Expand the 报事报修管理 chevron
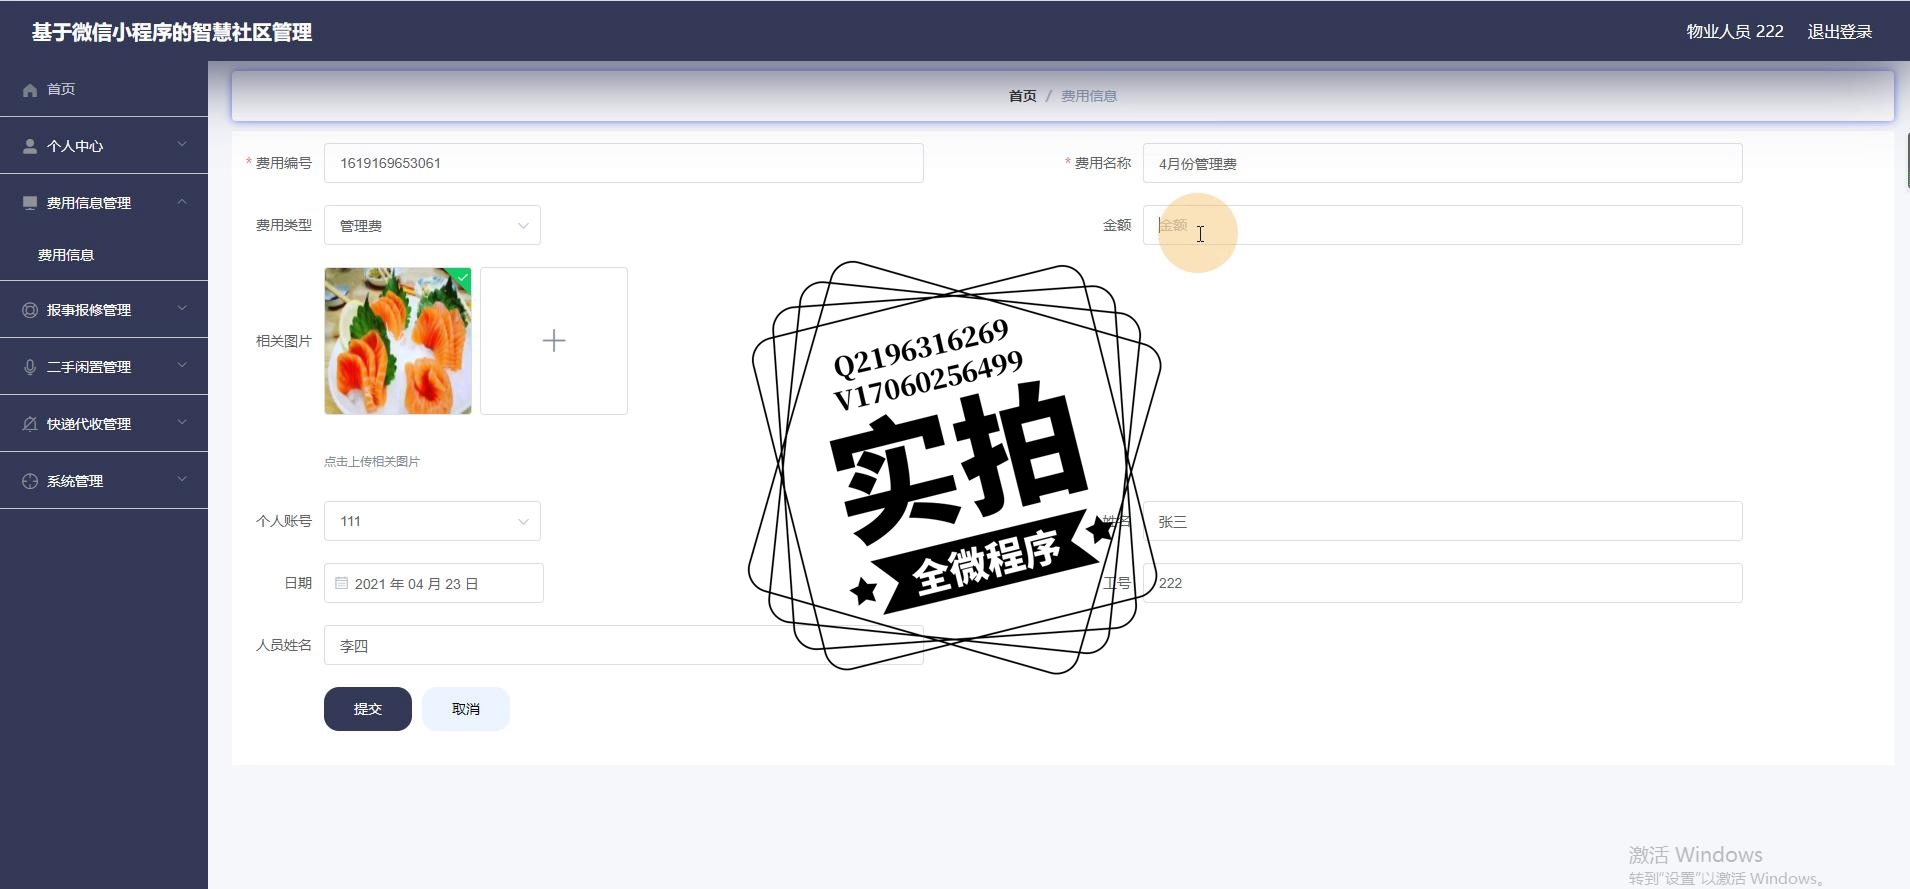Screen dimensions: 1910x889 182,309
